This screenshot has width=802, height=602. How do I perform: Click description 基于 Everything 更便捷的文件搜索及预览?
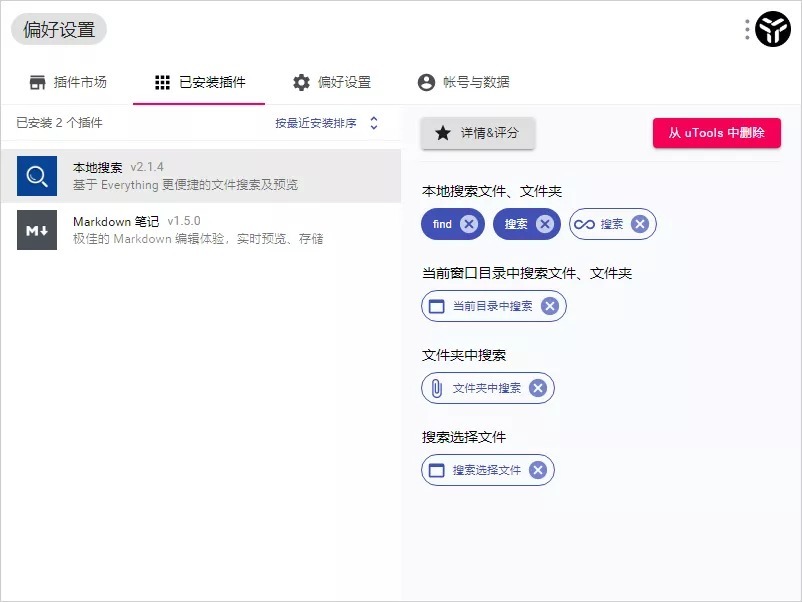click(x=185, y=185)
